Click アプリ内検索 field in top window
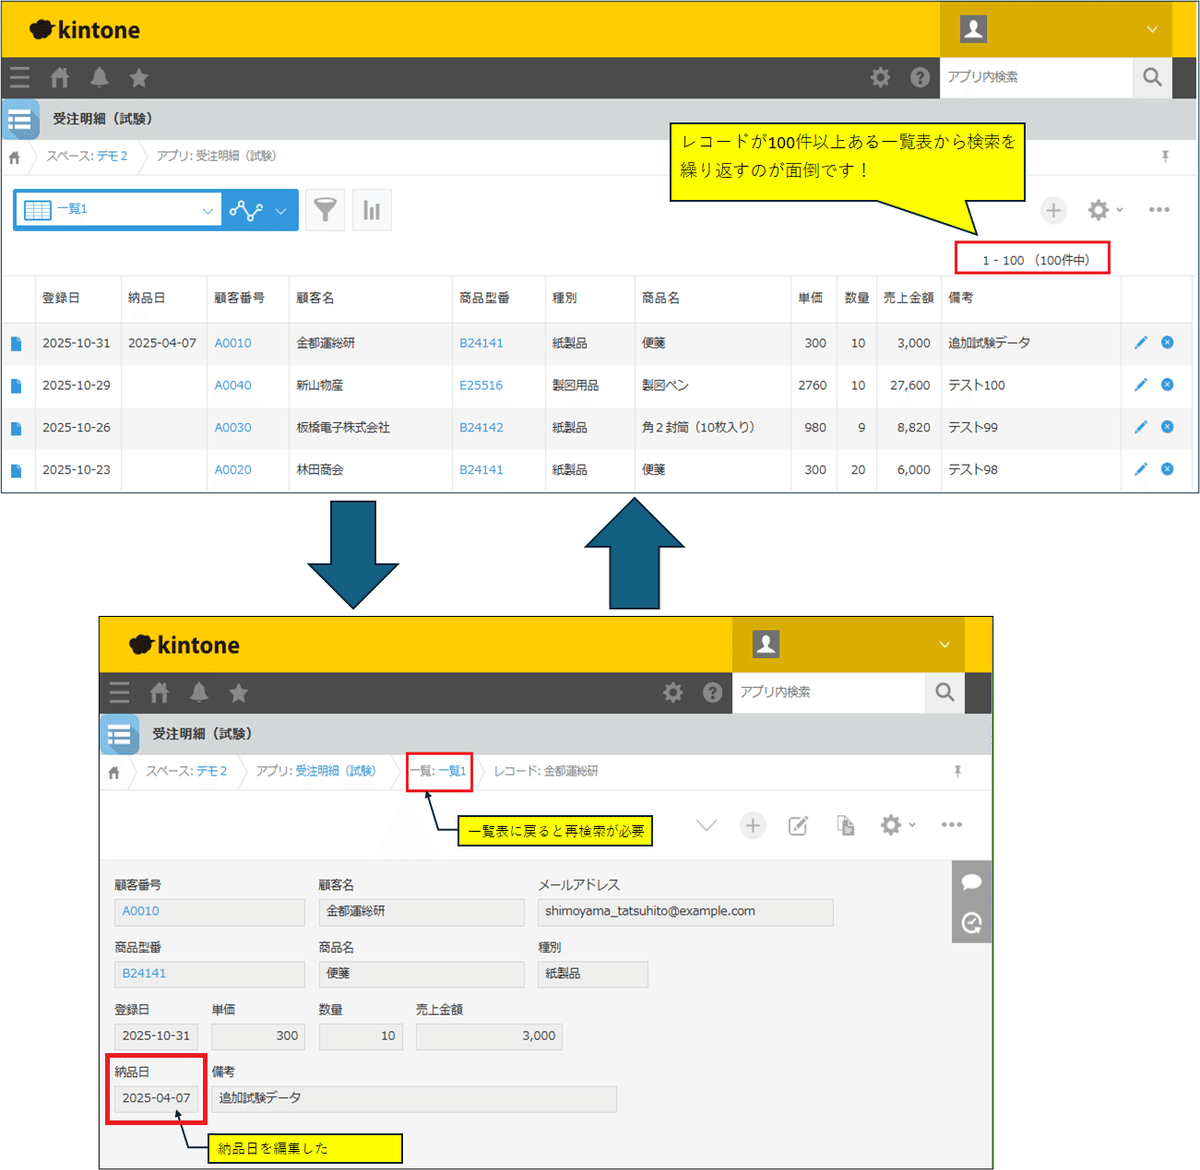The image size is (1200, 1170). (x=1036, y=77)
